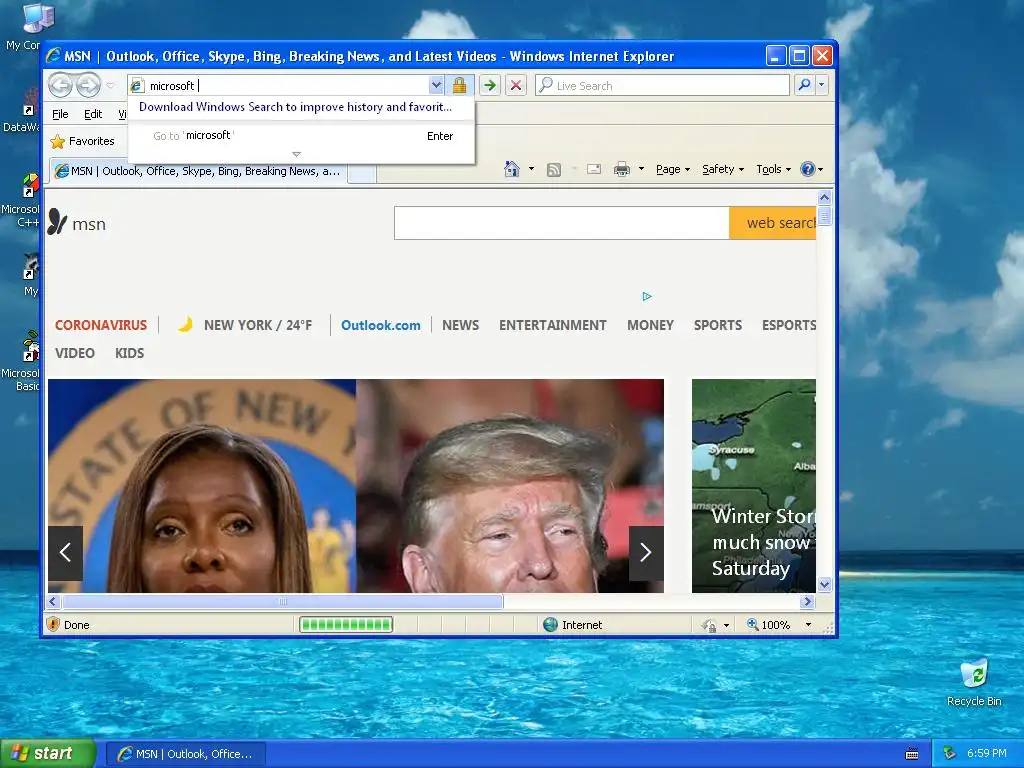Select Download Windows Search suggestion
Screen dimensions: 1024x768
(x=295, y=107)
